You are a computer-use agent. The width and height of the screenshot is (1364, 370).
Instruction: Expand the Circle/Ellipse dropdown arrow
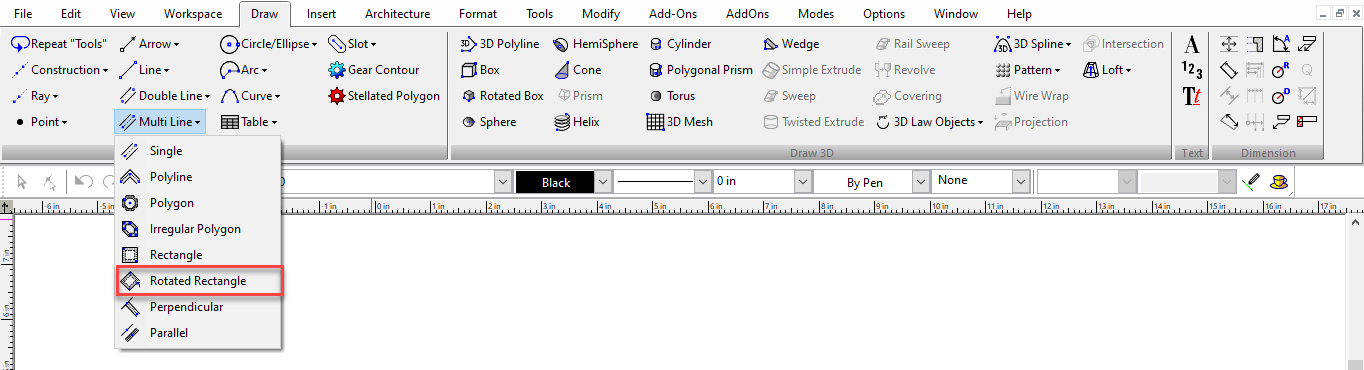coord(314,44)
